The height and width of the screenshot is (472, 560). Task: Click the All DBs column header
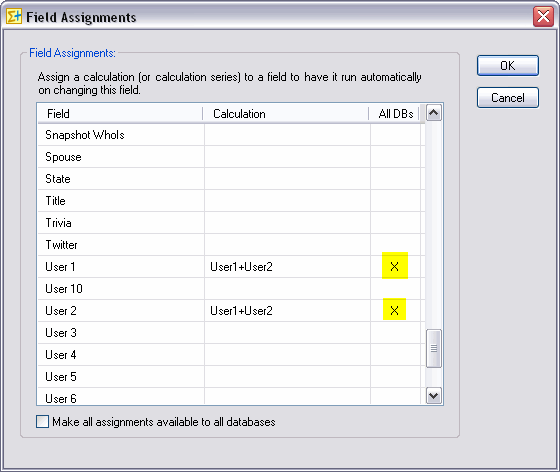click(395, 114)
